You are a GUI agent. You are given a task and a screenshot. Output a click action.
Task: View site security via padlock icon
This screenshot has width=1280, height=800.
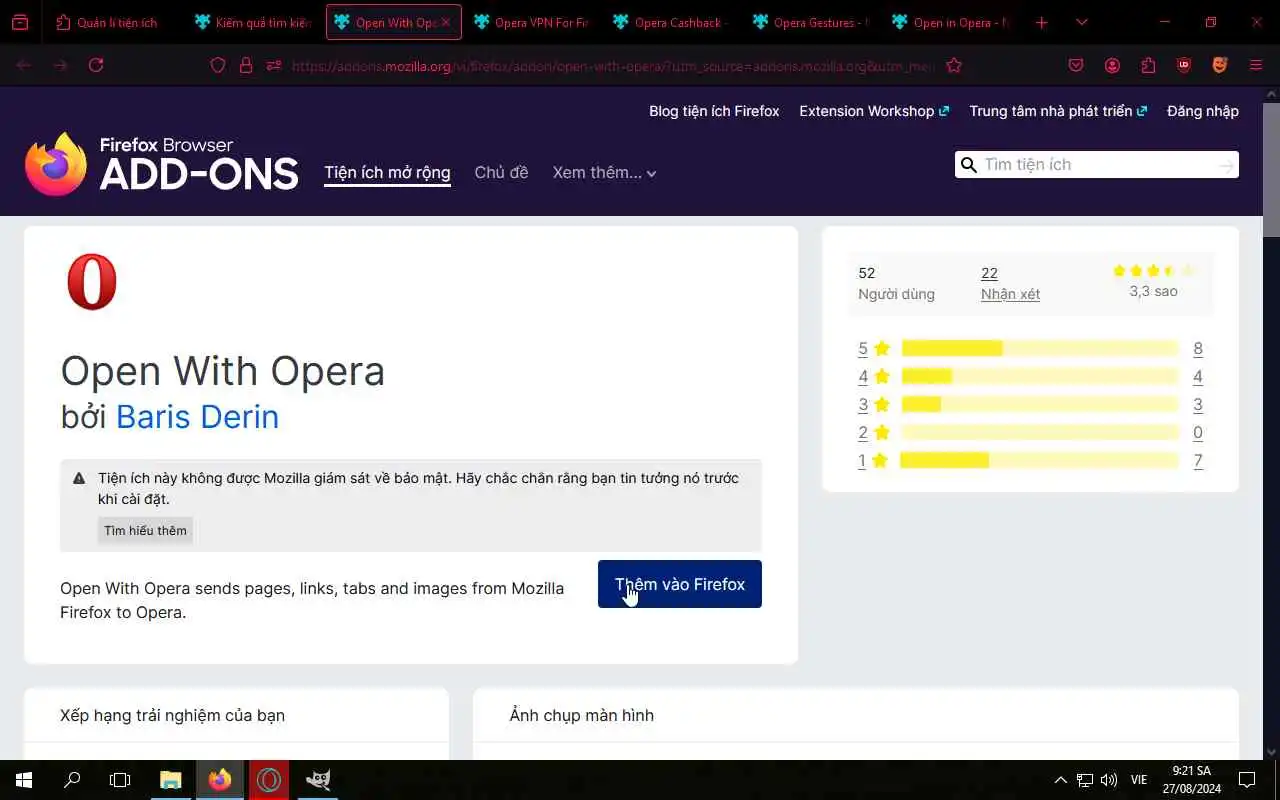(x=246, y=65)
